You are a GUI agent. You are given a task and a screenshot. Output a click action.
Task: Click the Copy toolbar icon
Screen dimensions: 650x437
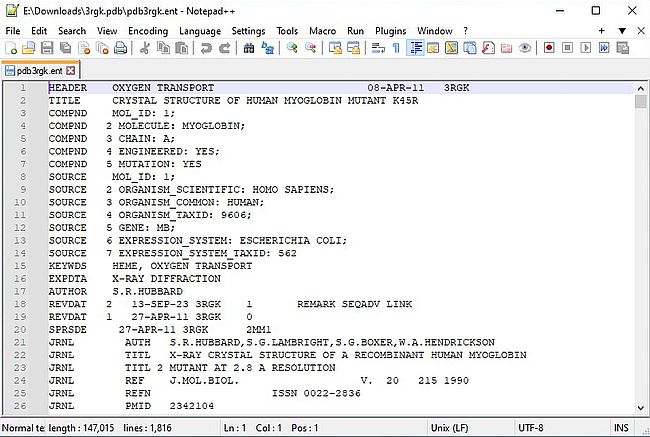click(x=163, y=48)
